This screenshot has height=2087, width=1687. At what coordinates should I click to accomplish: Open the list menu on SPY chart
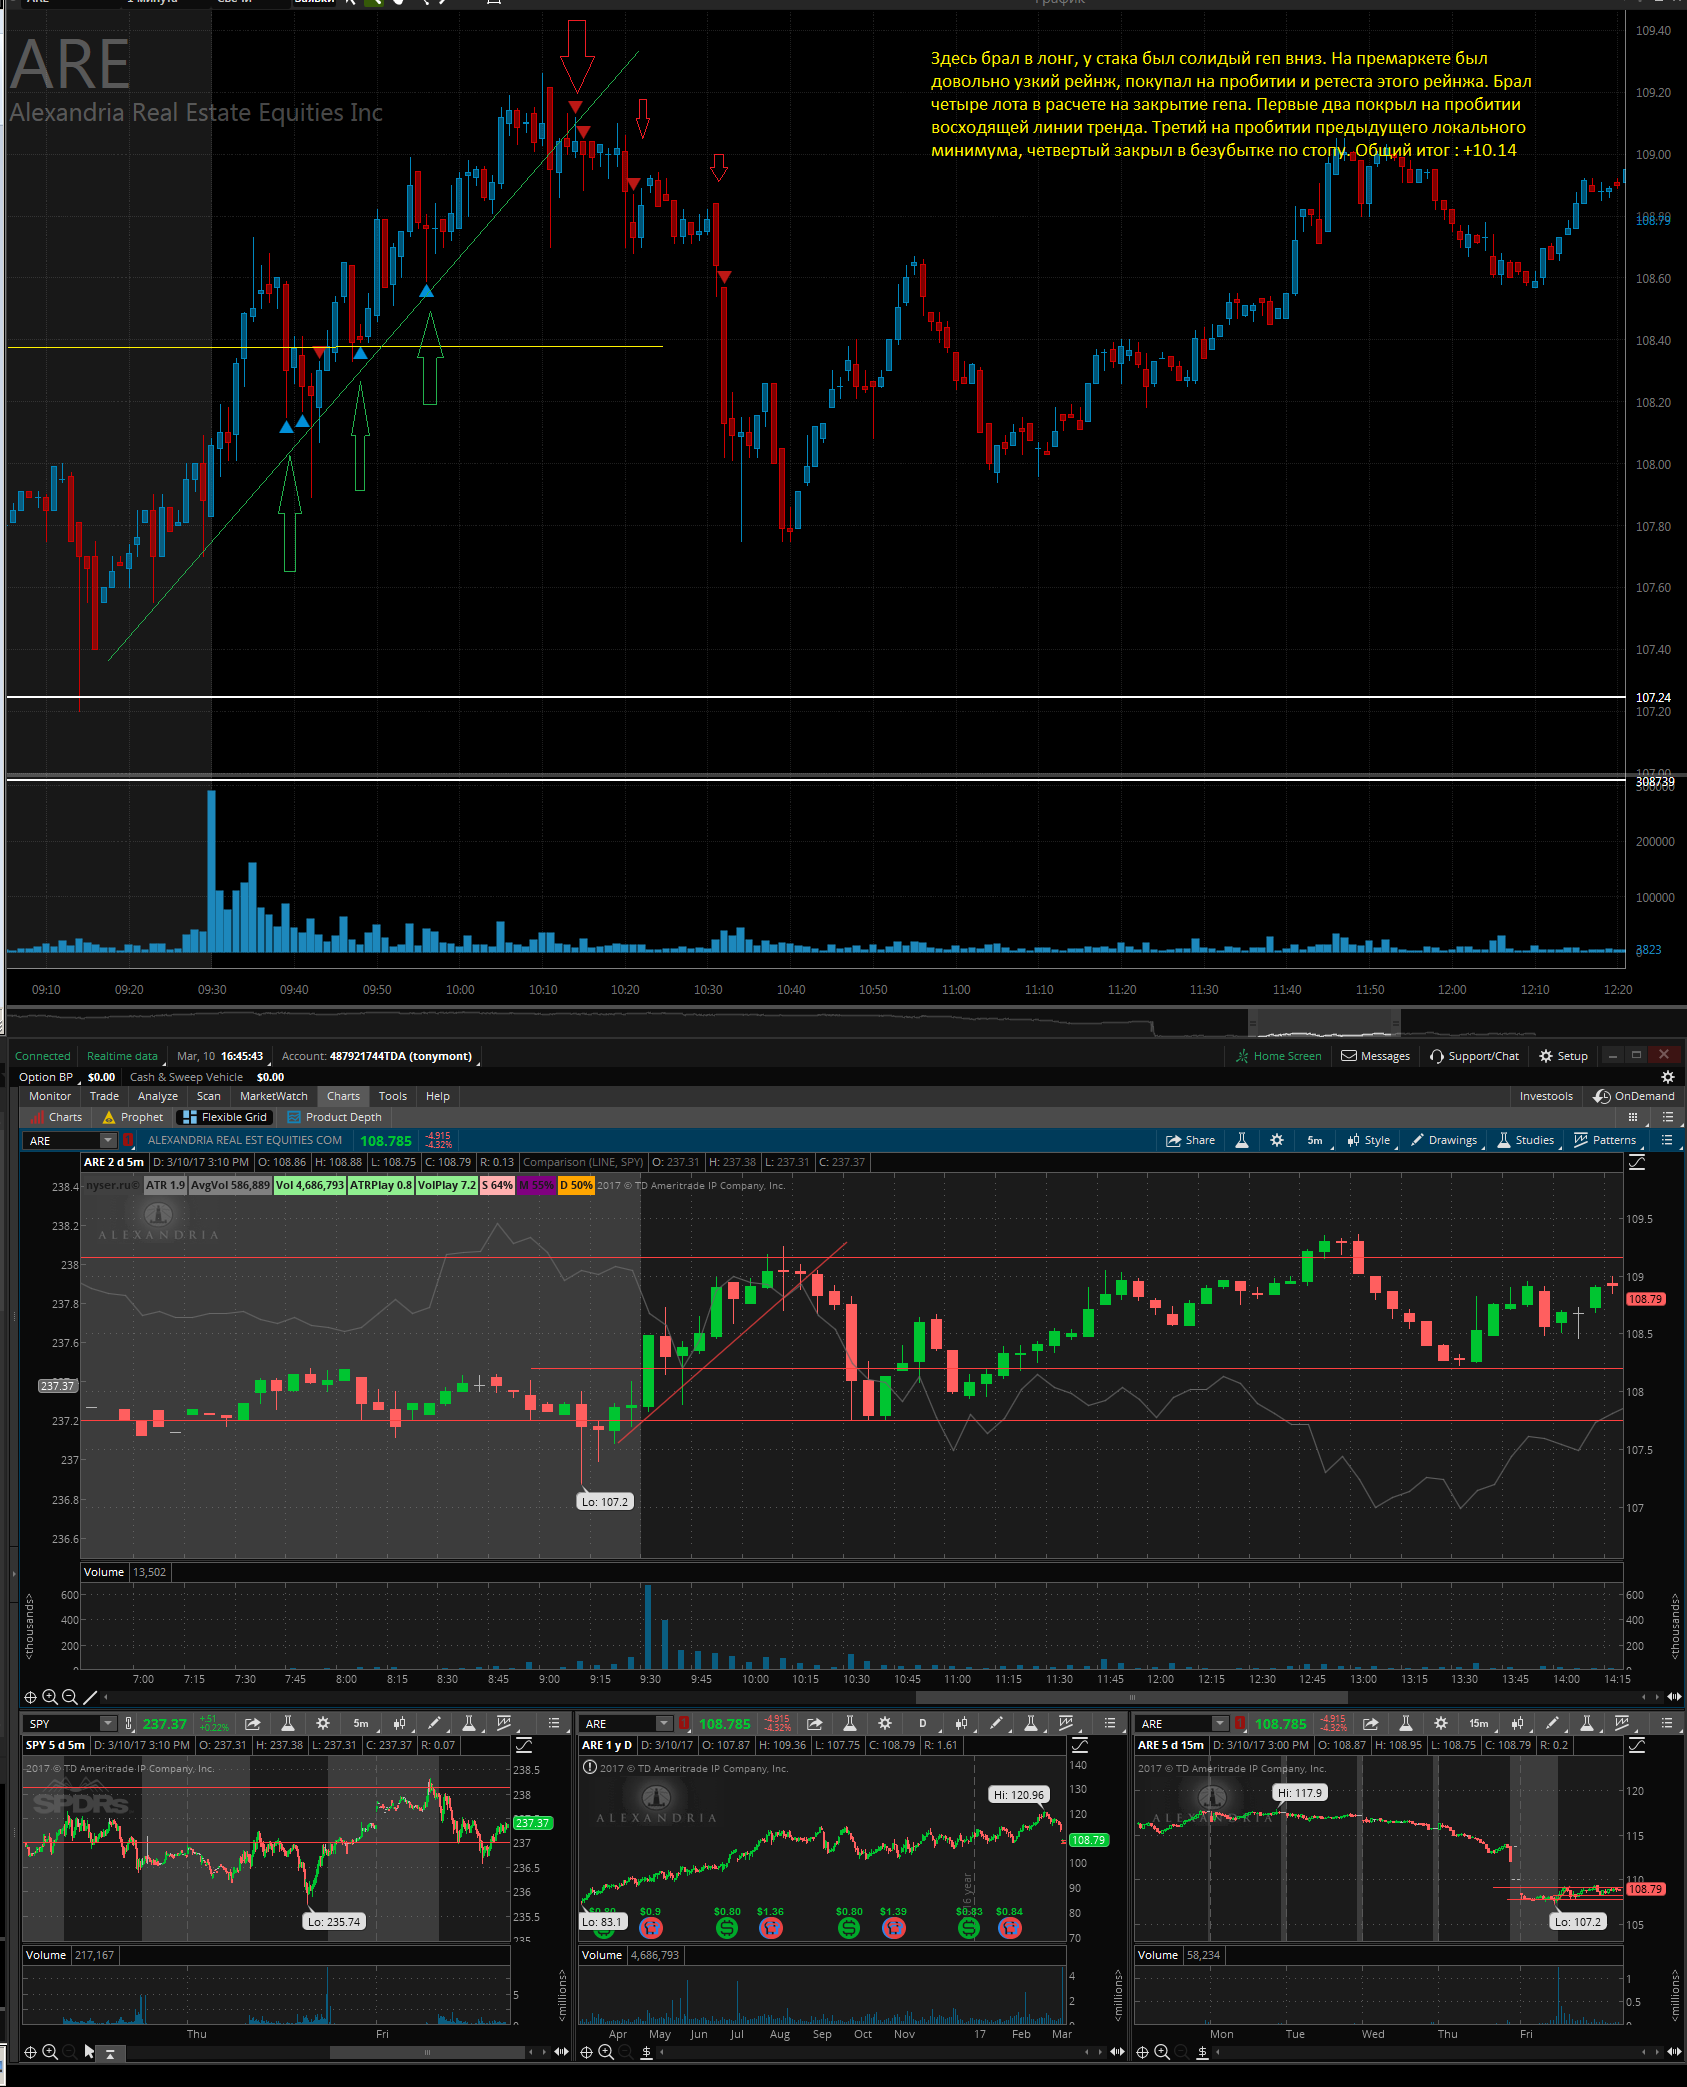coord(554,1724)
